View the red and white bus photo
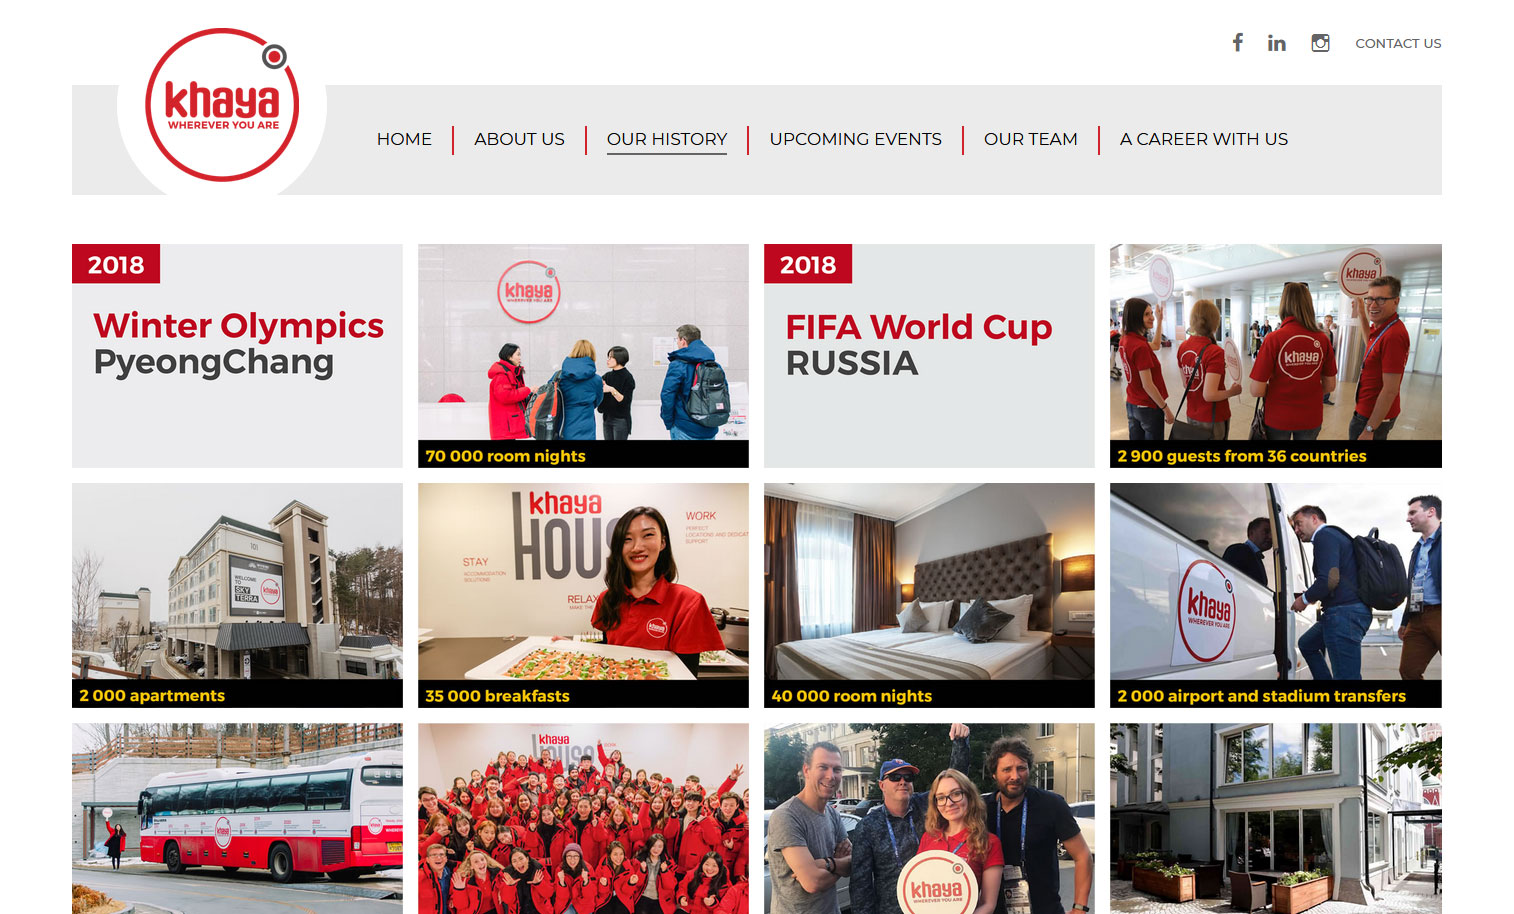Screen dimensions: 1514x914 (237, 818)
